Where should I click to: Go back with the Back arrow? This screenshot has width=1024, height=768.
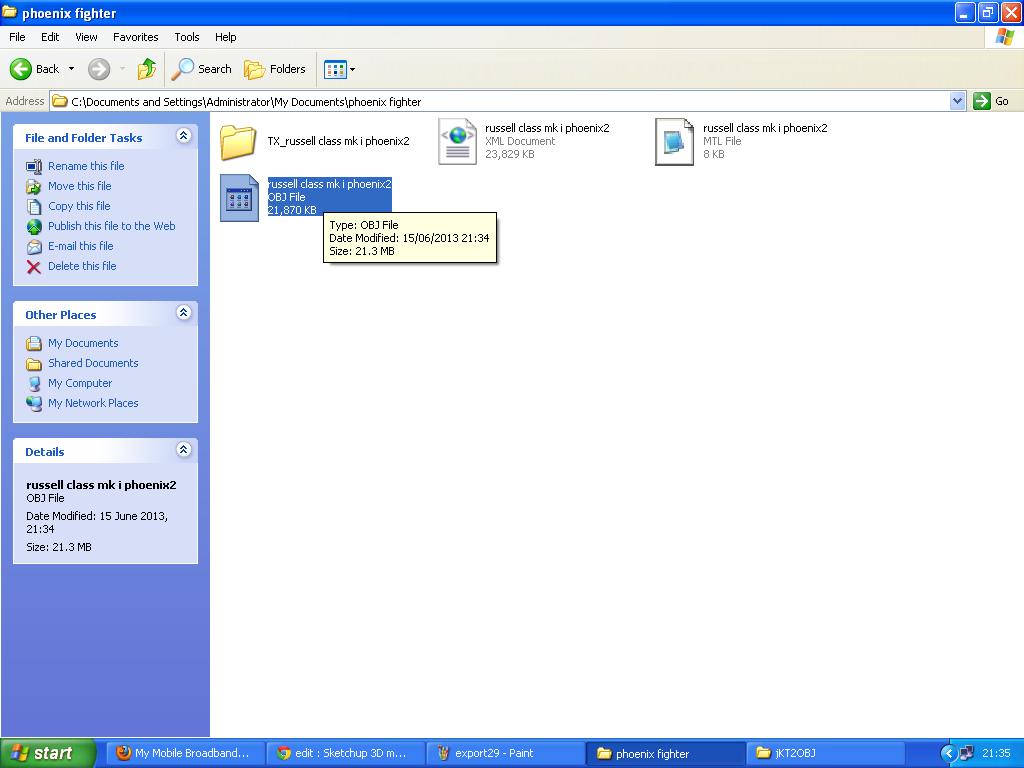coord(34,69)
